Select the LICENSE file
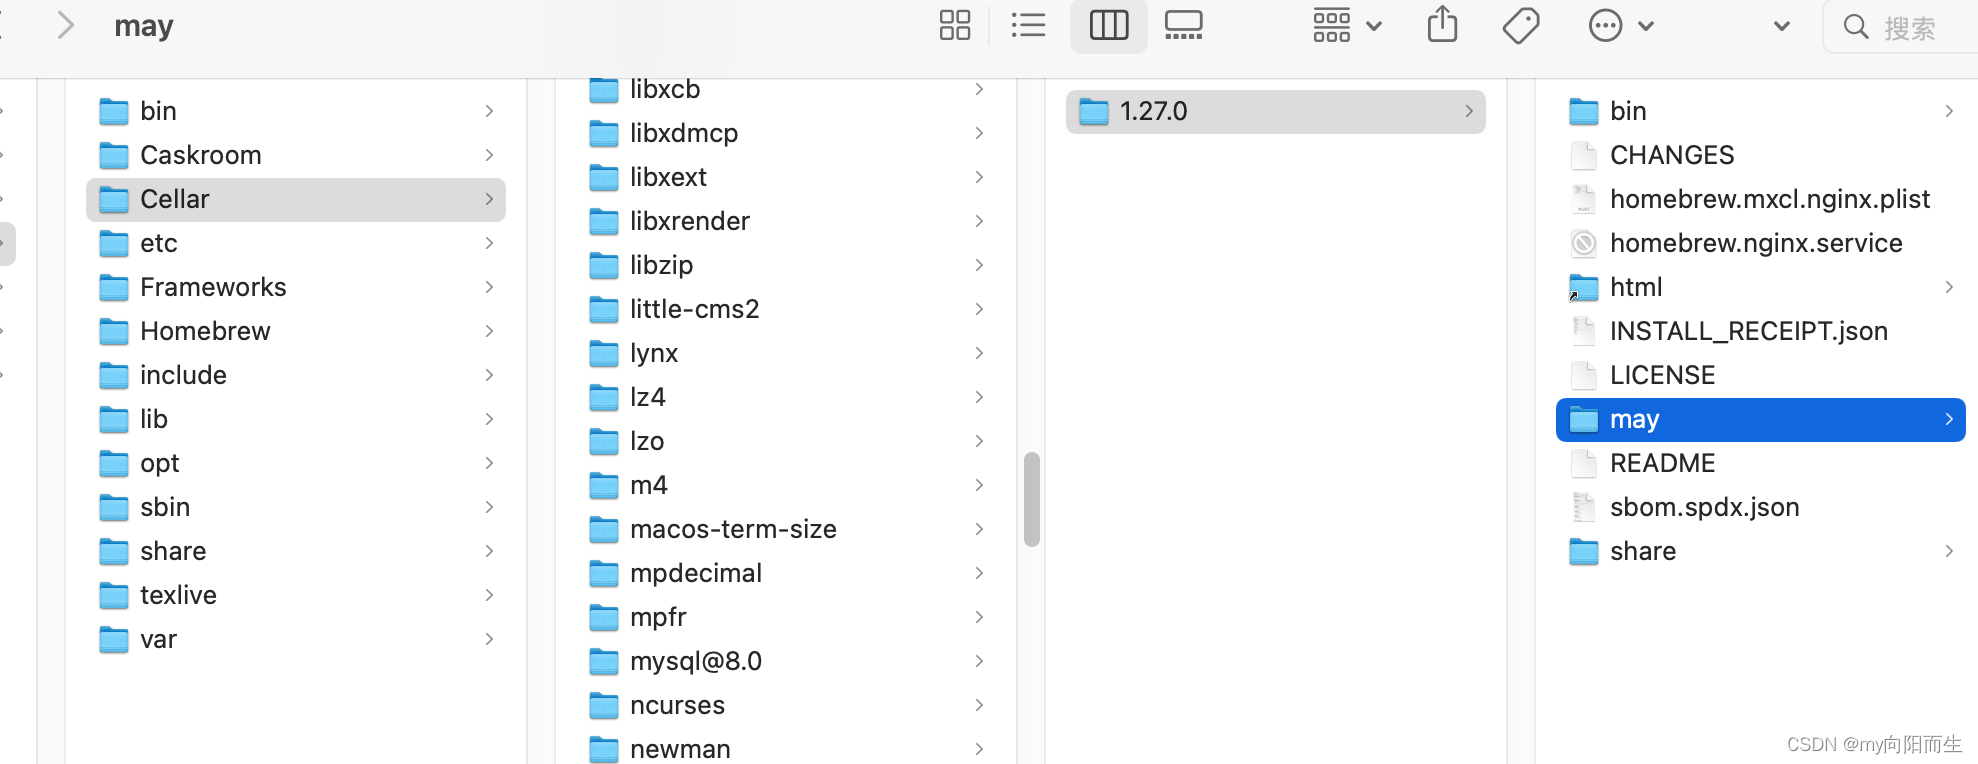 [1662, 375]
